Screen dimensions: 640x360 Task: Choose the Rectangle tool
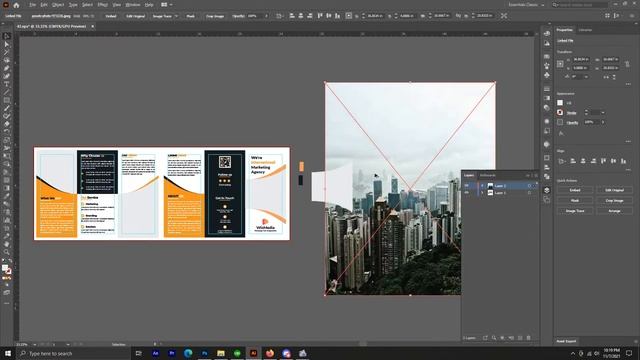click(x=7, y=100)
